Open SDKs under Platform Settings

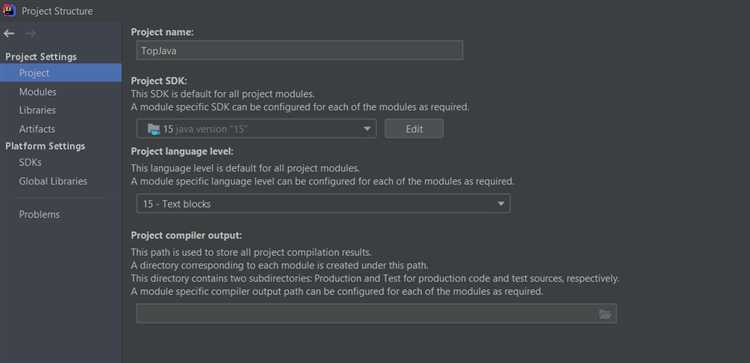coord(30,162)
